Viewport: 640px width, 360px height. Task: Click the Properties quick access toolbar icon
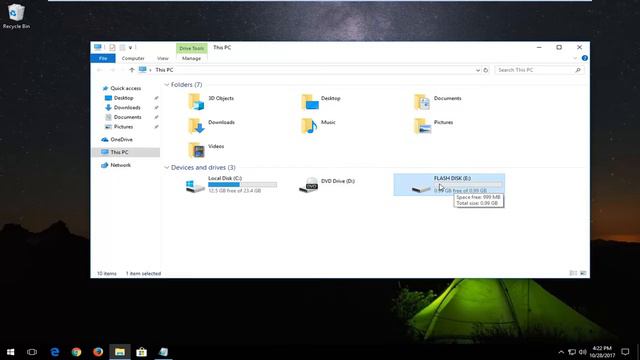click(112, 48)
